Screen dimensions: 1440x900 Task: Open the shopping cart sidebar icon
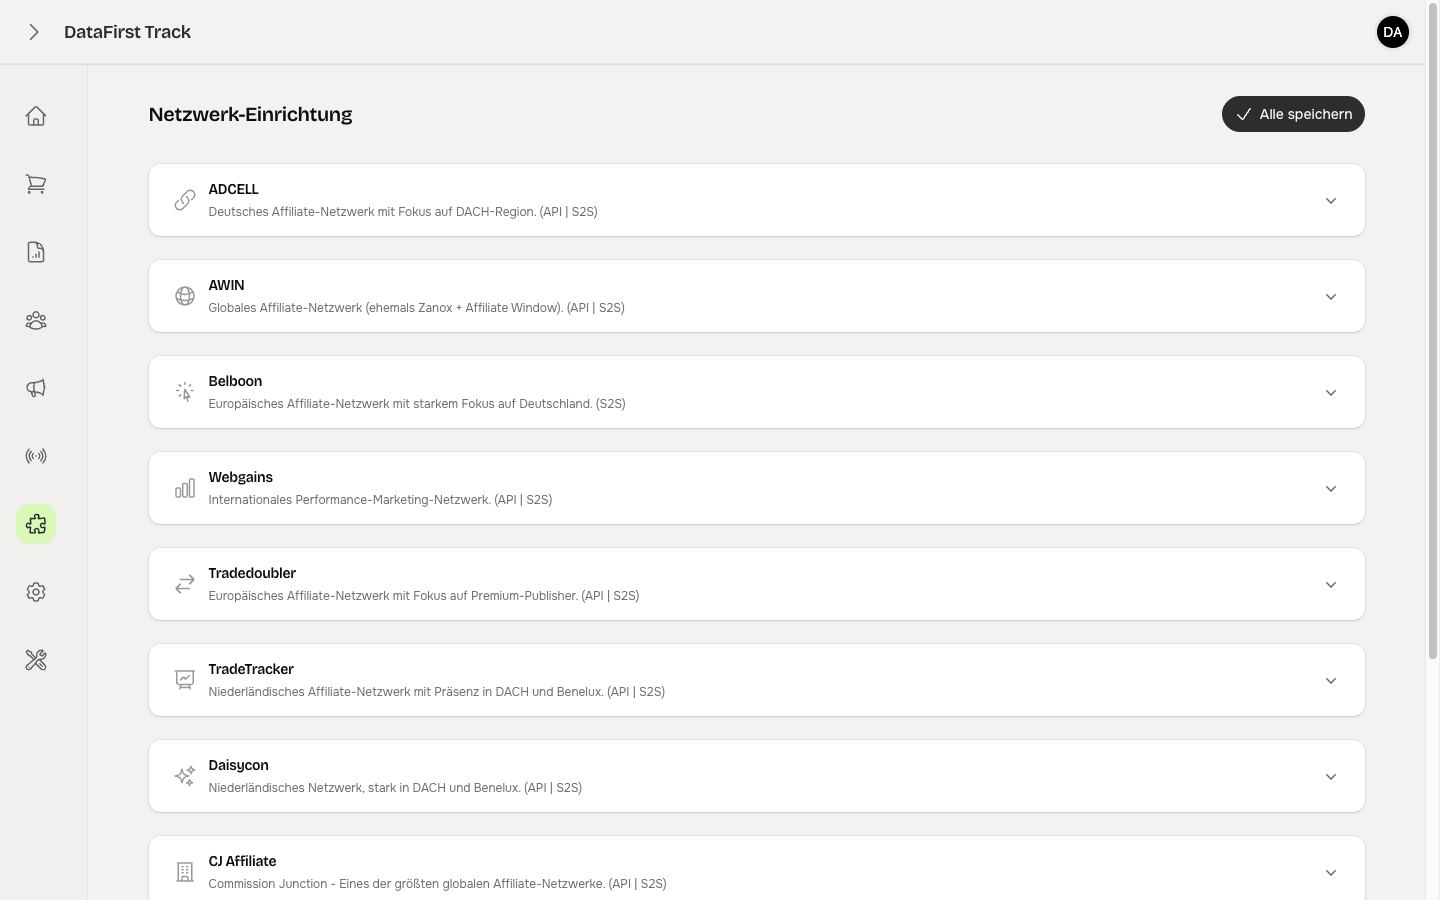click(36, 184)
